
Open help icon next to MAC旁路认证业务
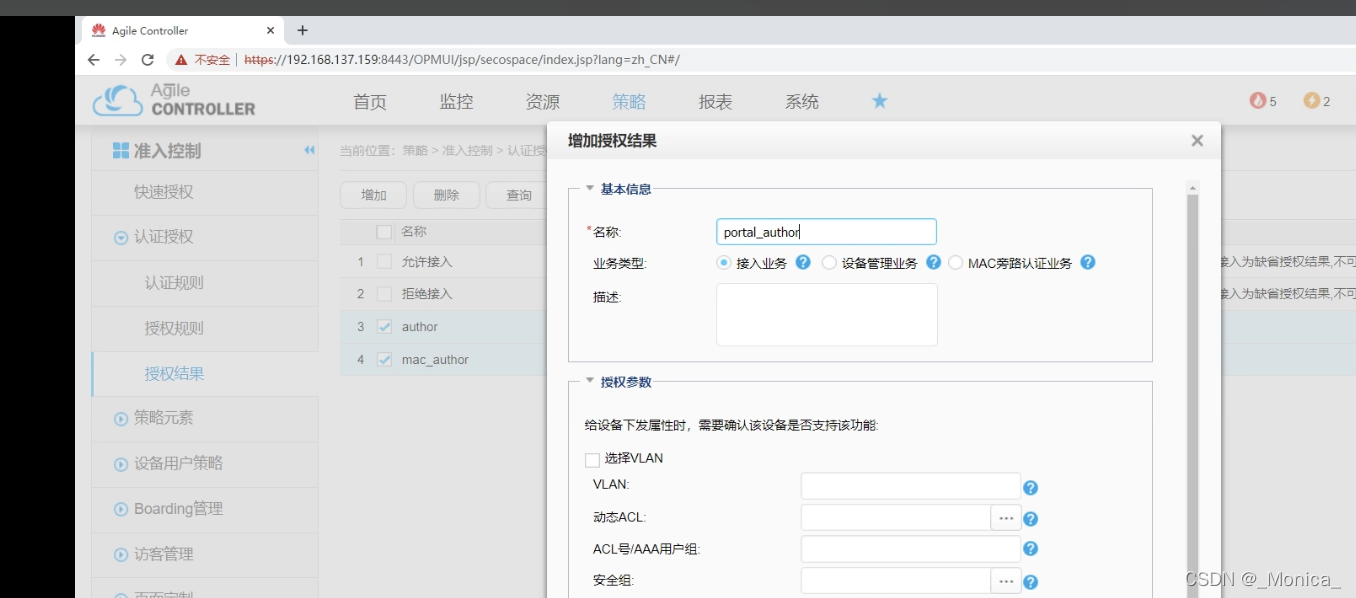1088,262
